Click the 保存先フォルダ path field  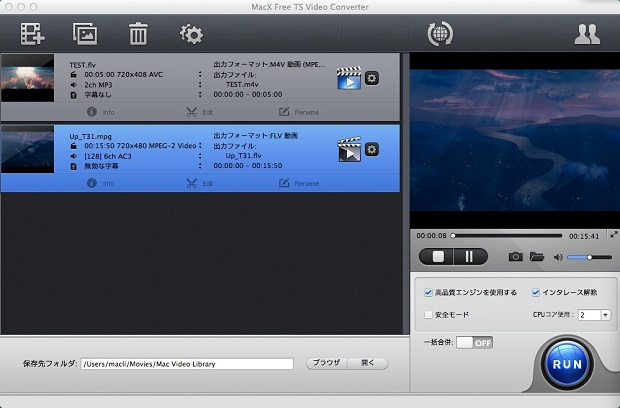pos(187,364)
